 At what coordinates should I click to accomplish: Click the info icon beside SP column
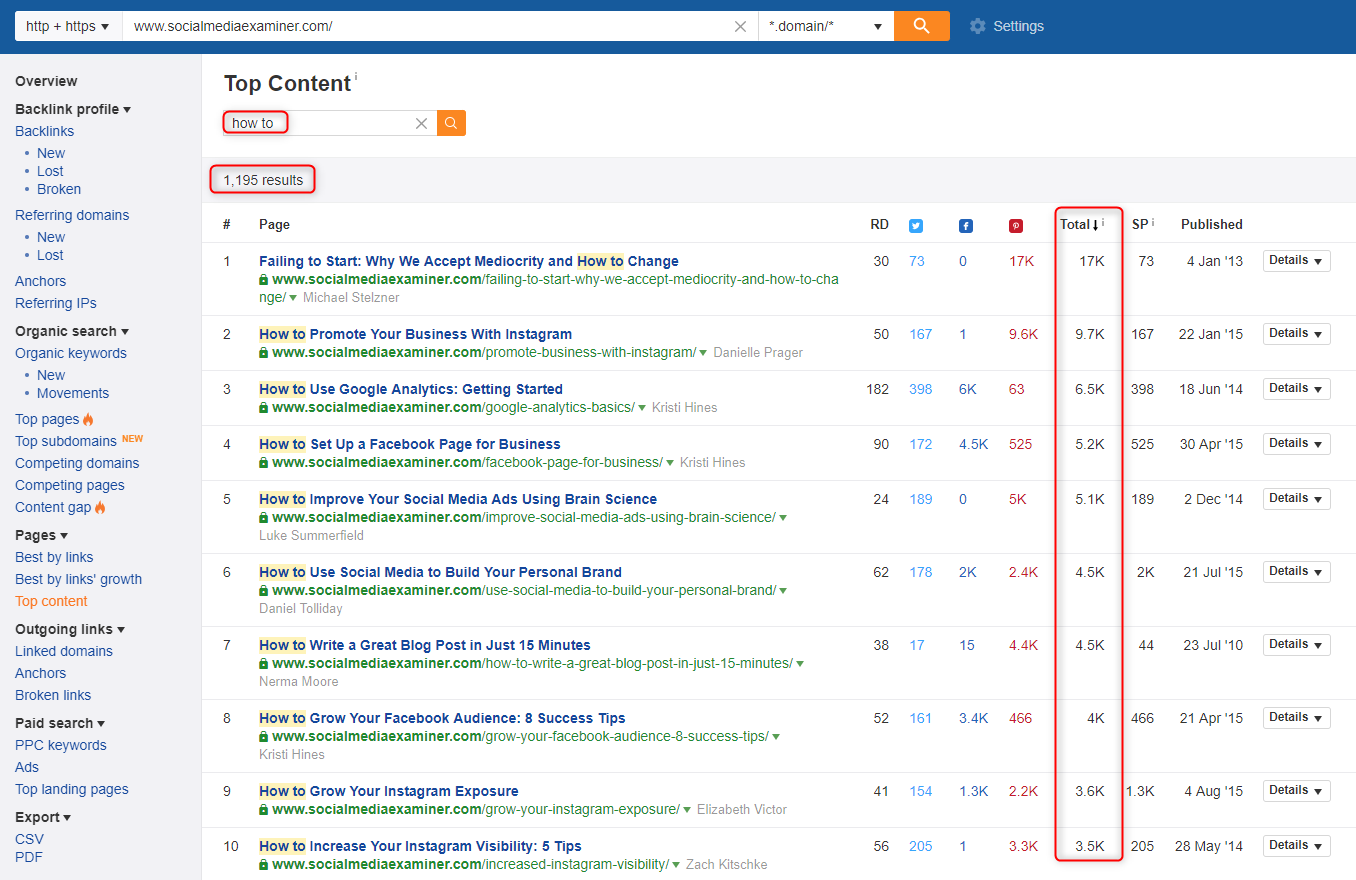(x=1153, y=223)
